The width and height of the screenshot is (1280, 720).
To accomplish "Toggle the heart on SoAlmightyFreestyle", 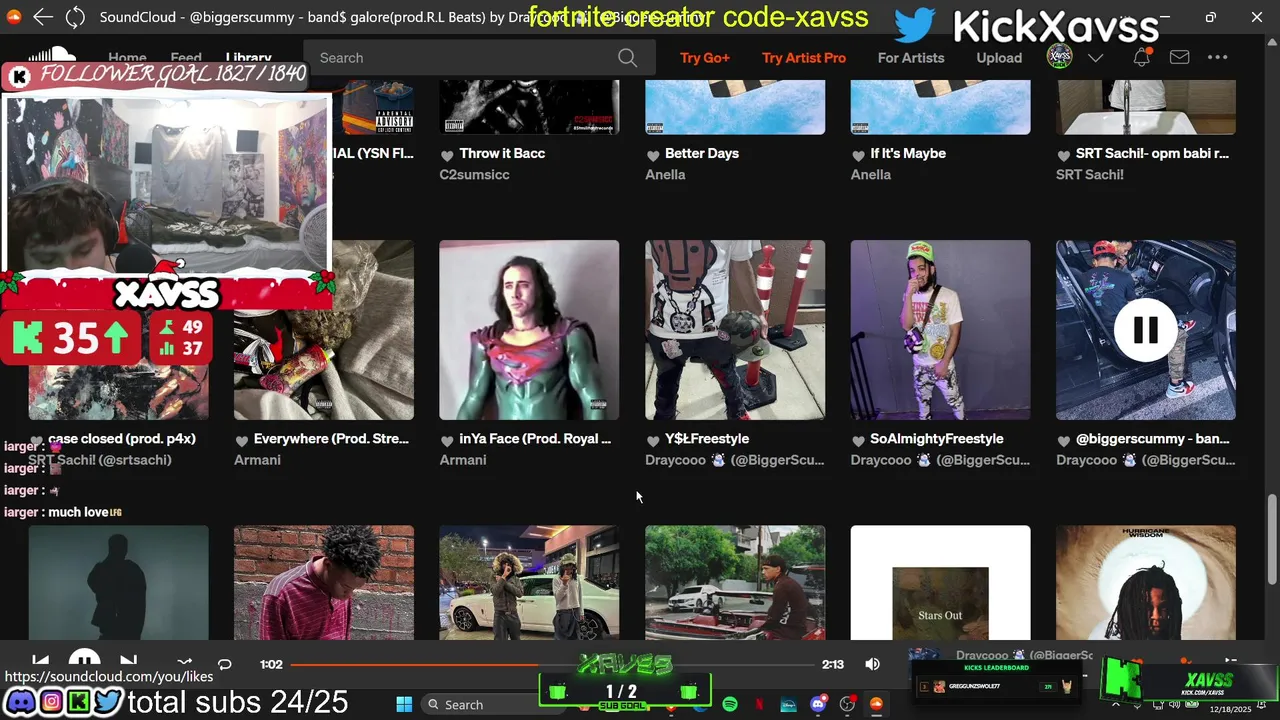I will [858, 440].
